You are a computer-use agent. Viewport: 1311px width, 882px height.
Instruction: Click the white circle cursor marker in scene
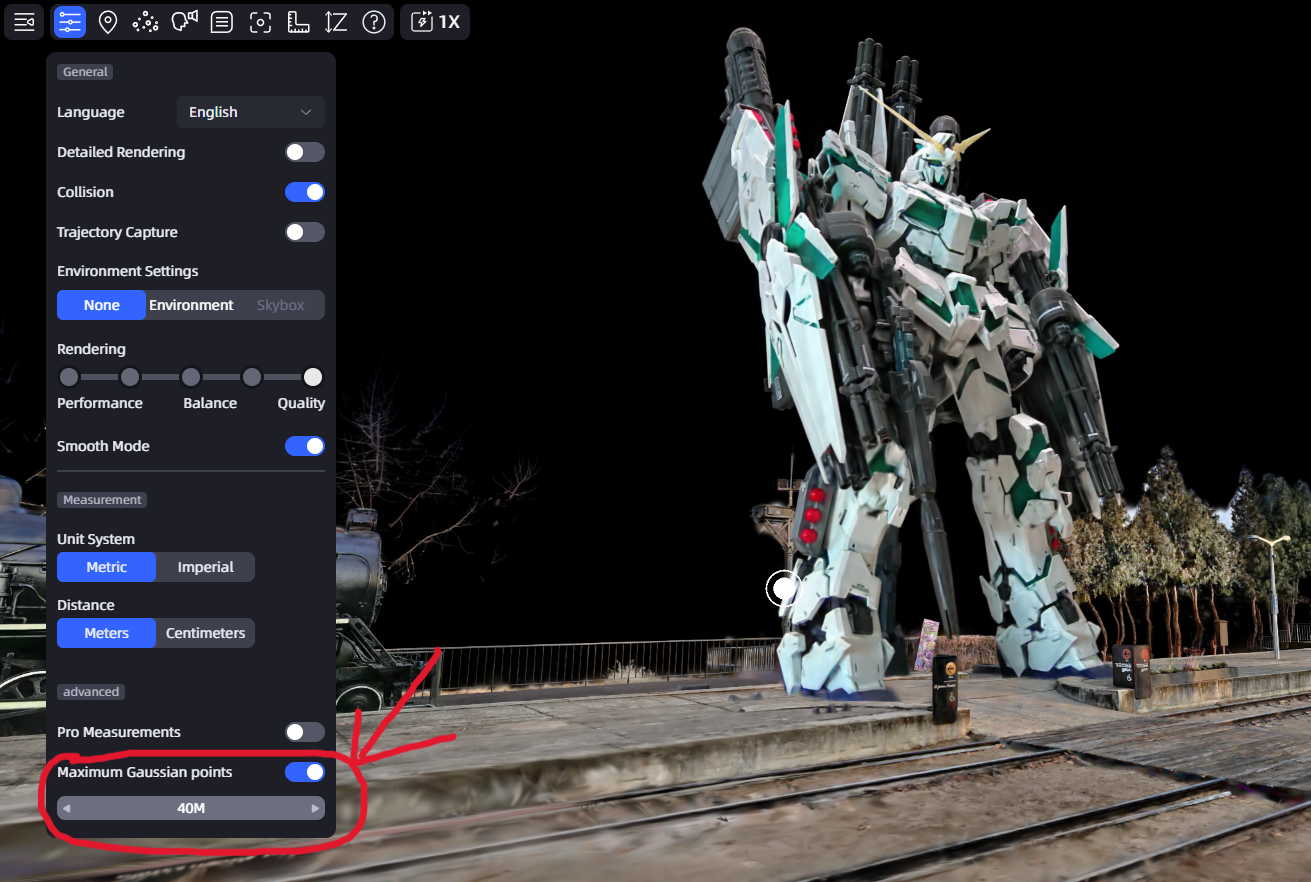[784, 589]
